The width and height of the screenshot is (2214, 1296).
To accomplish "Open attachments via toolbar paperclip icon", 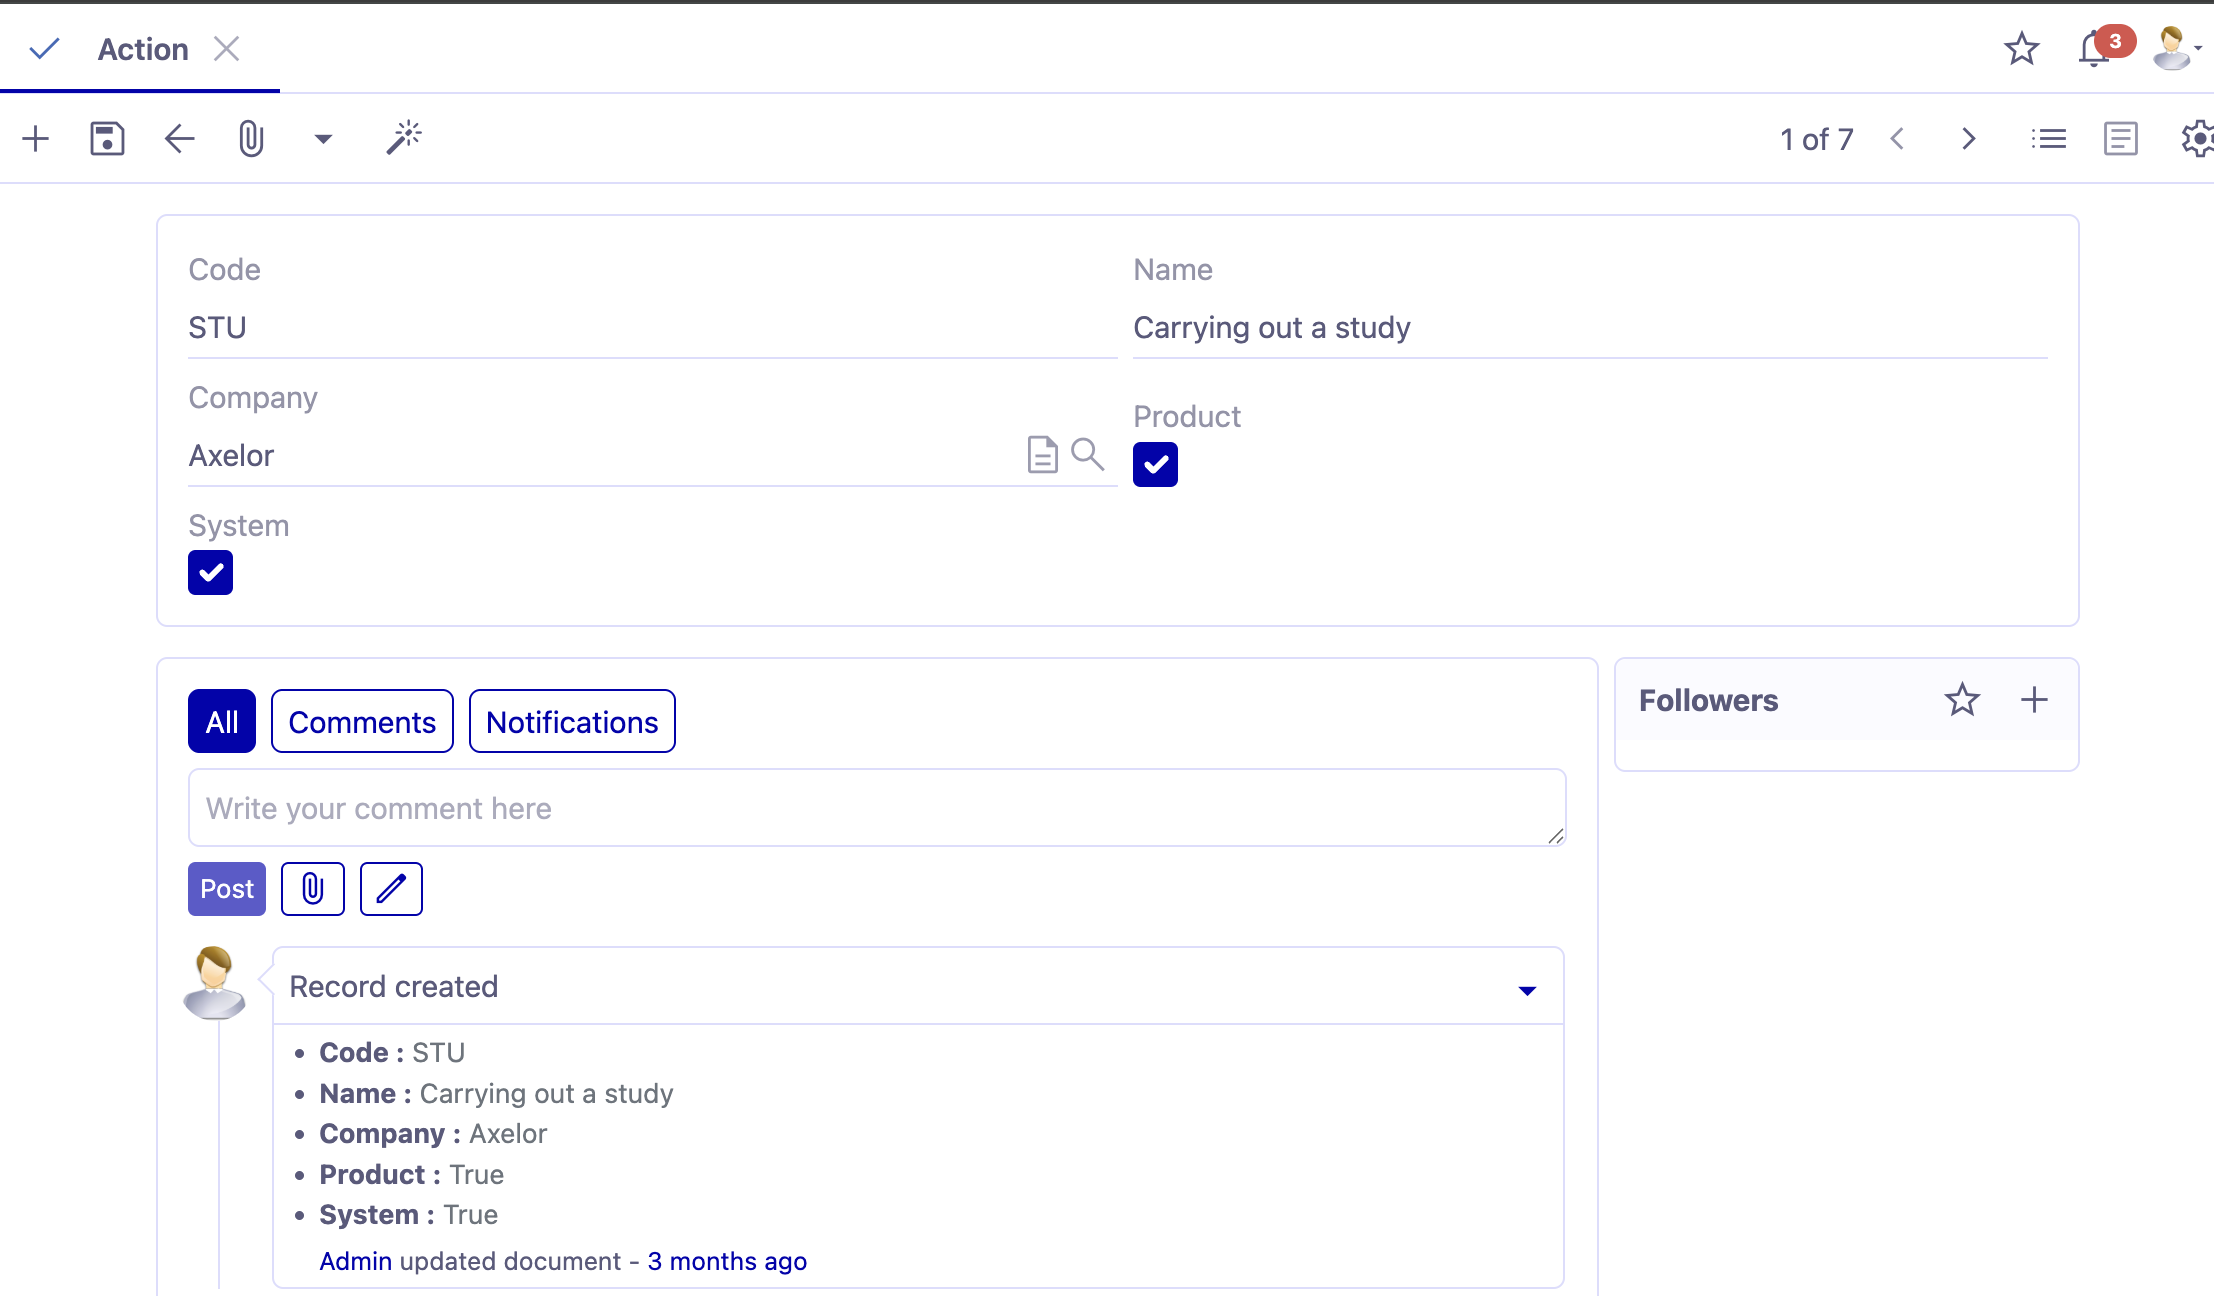I will tap(251, 138).
